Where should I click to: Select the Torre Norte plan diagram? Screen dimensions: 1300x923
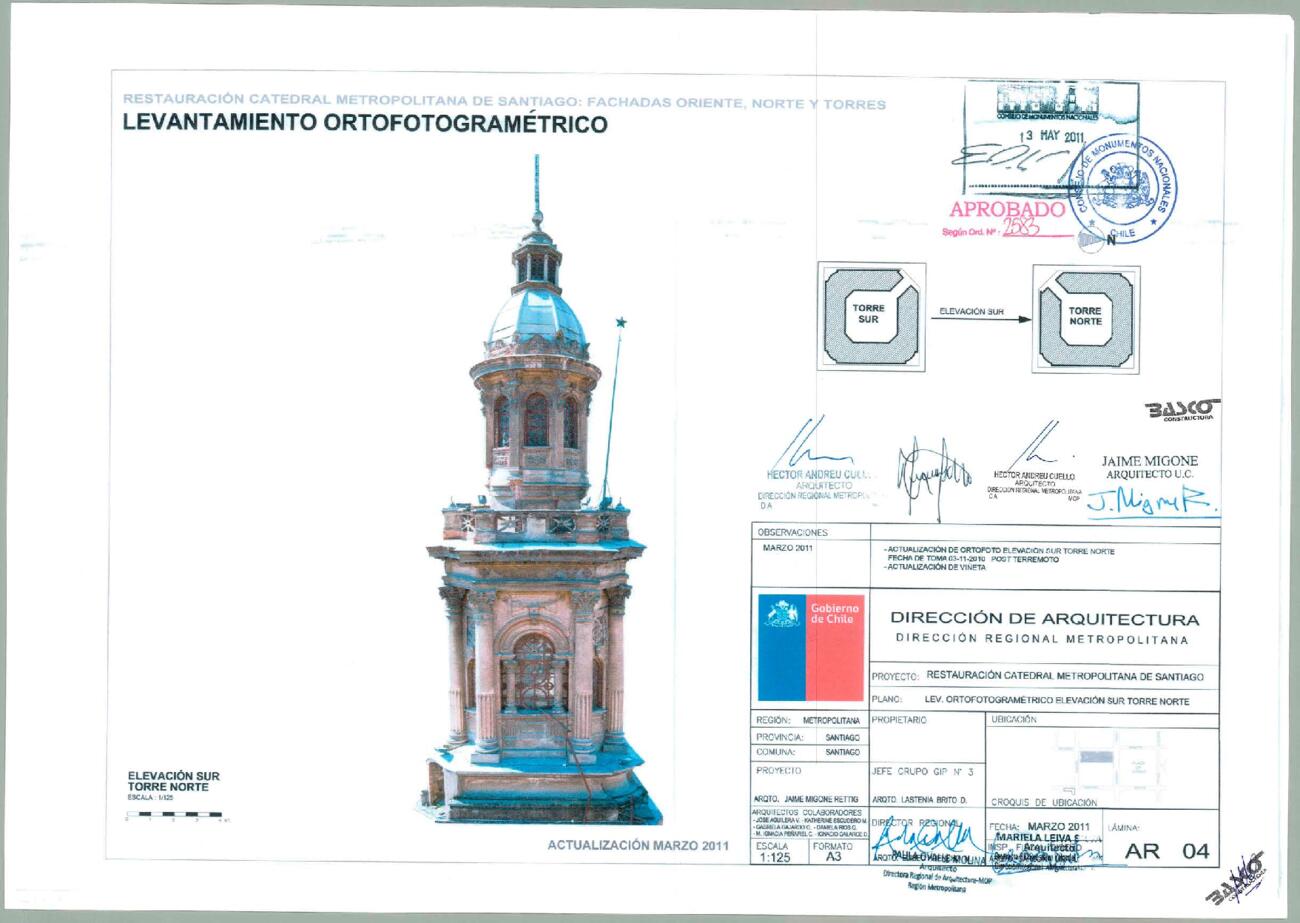coord(1085,316)
